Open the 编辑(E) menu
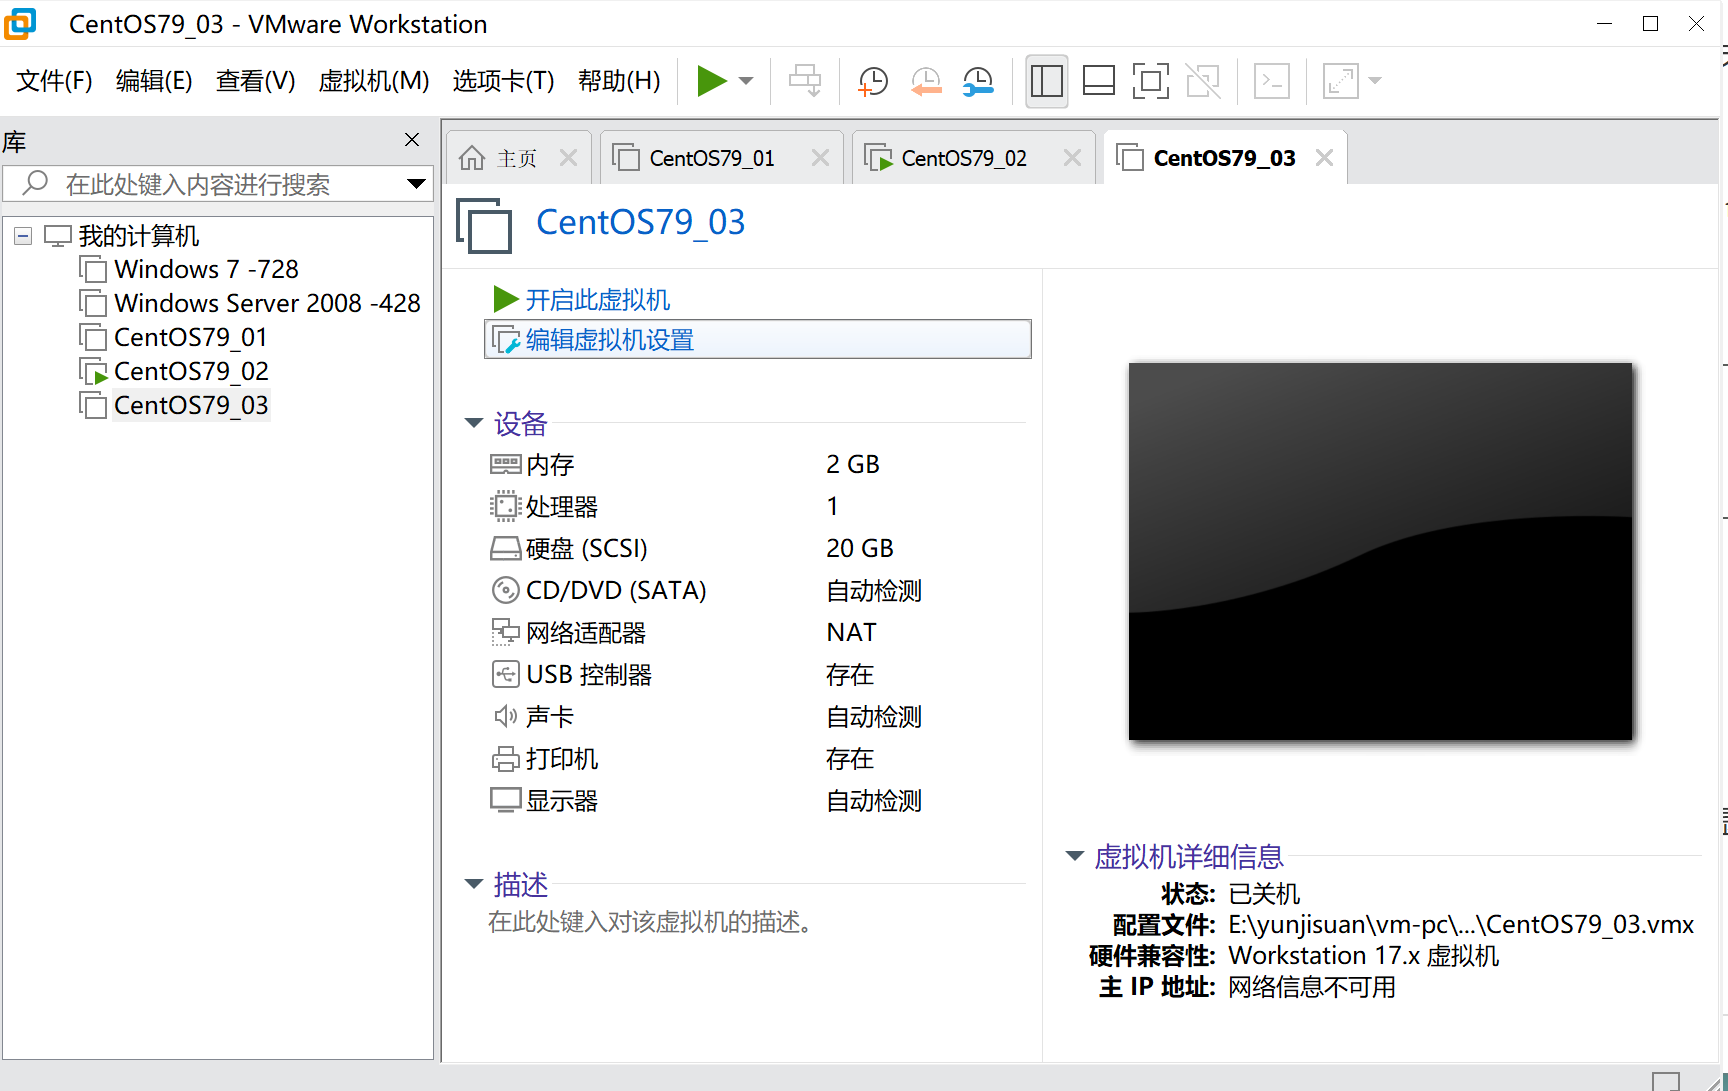The width and height of the screenshot is (1728, 1091). pos(154,81)
